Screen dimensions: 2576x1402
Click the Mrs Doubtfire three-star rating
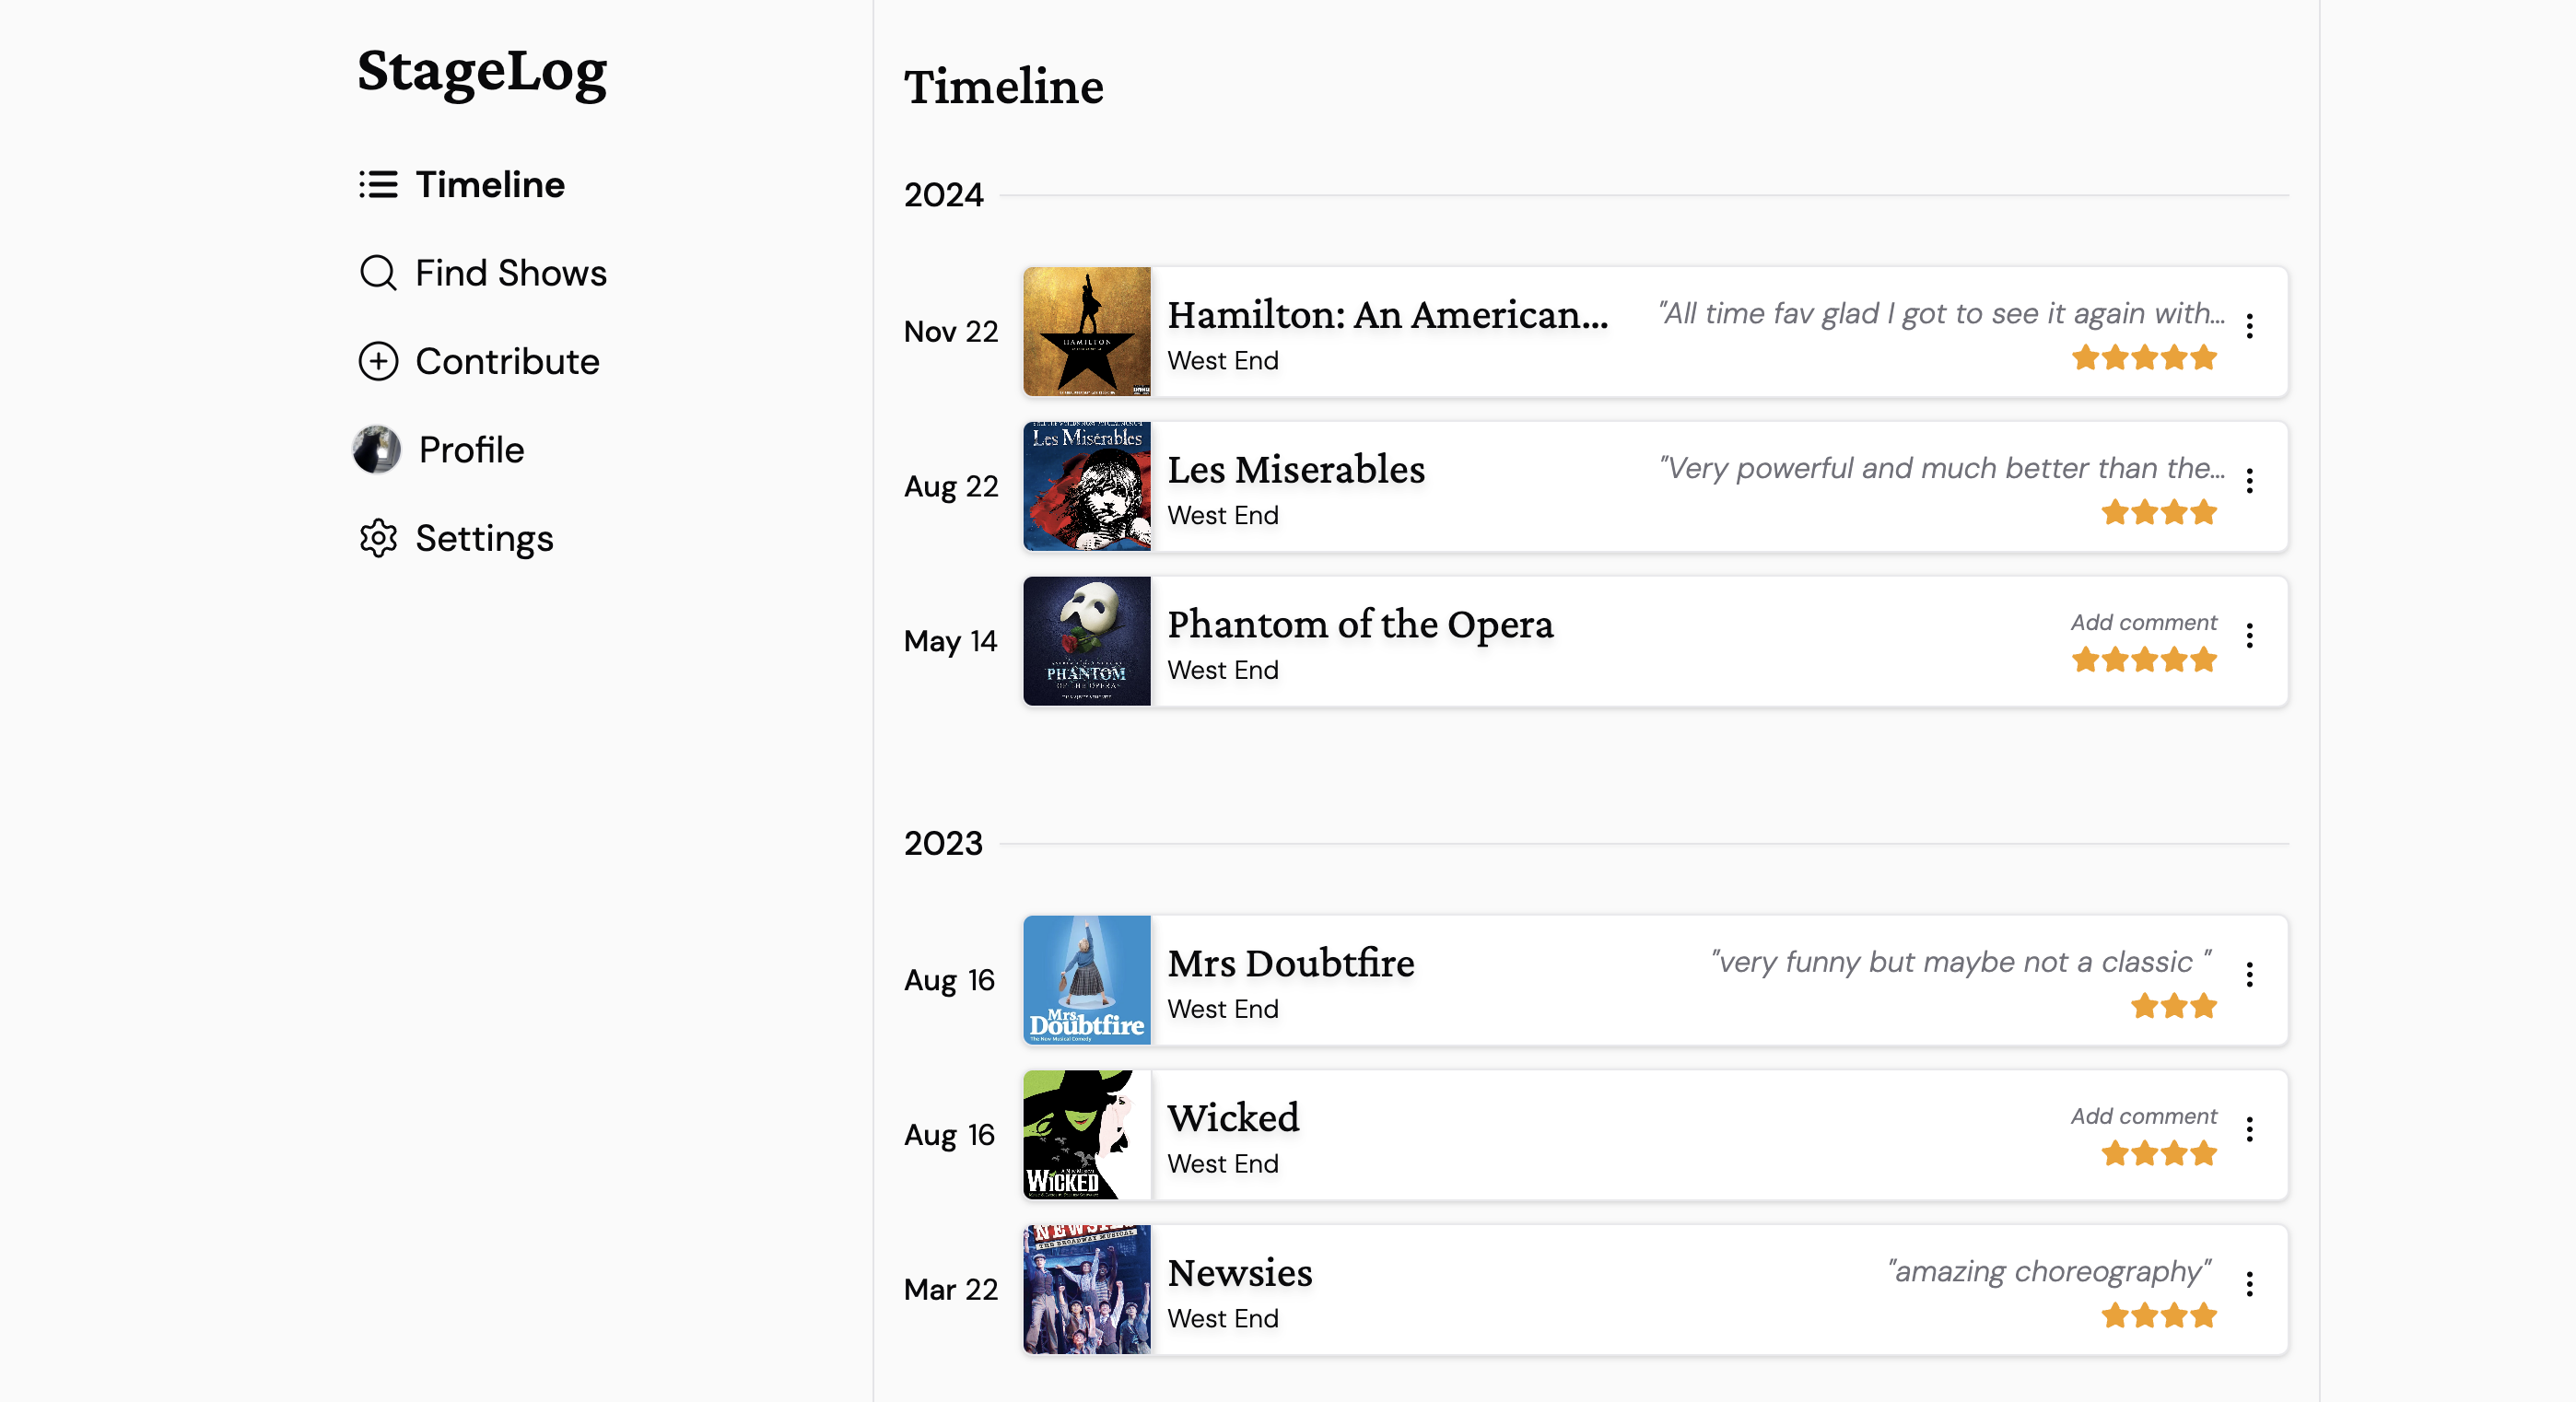2173,1006
